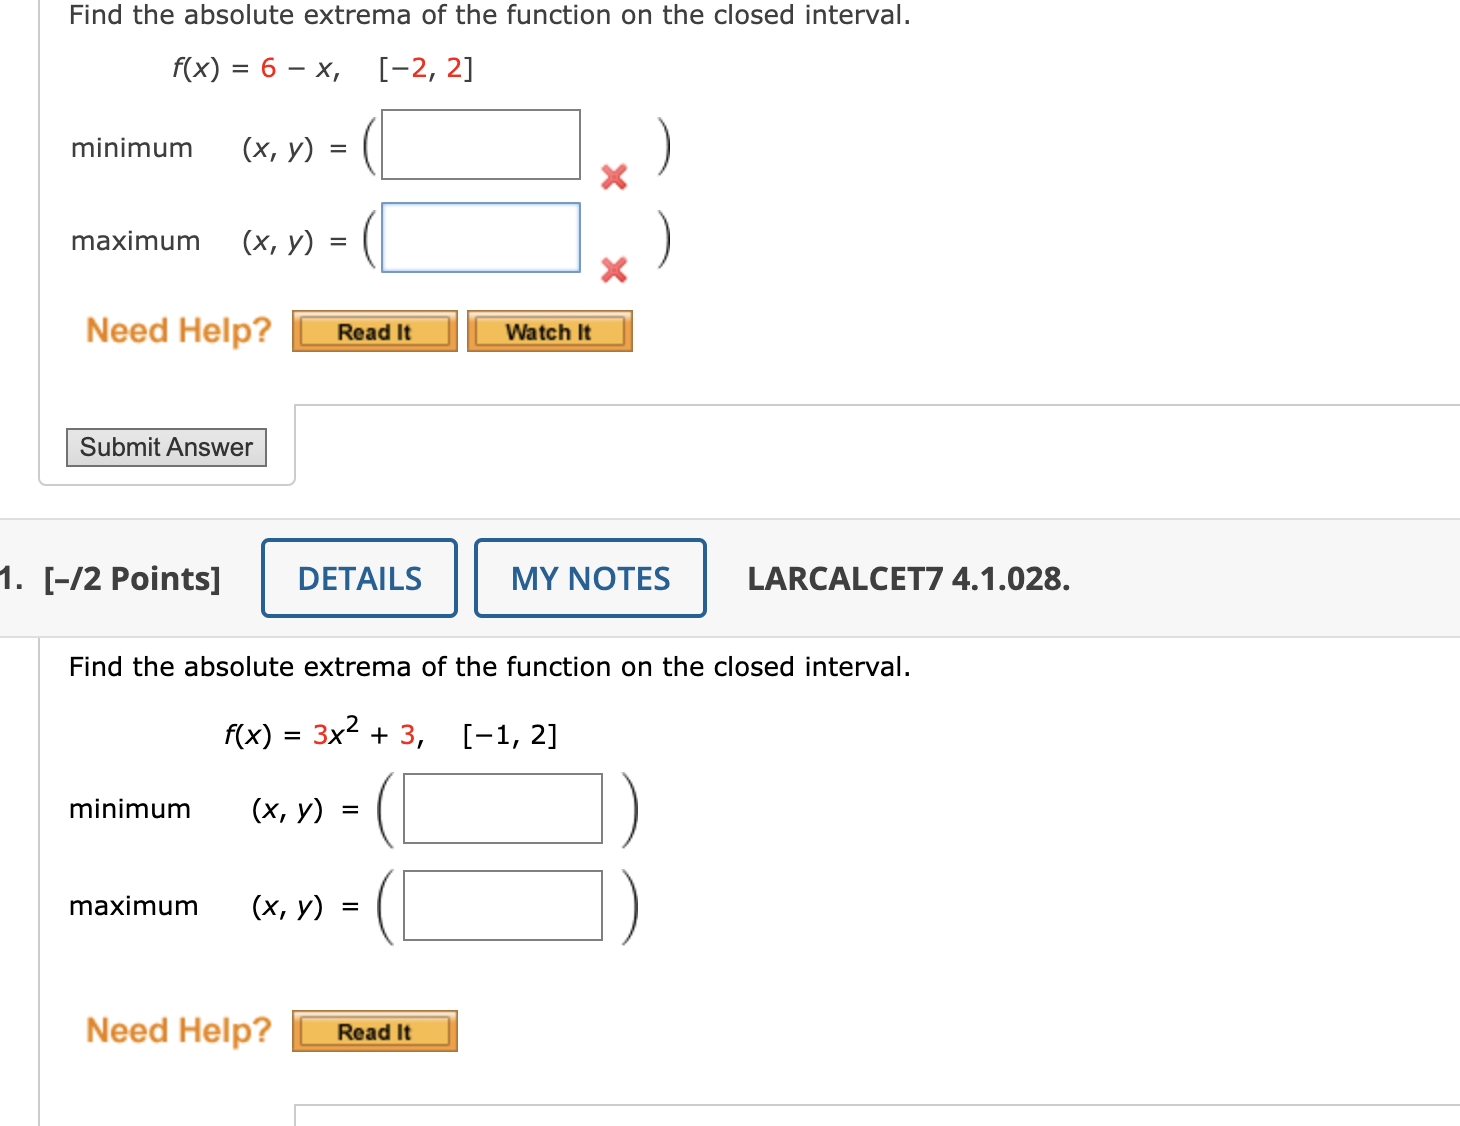Screen dimensions: 1460x1126
Task: Click the [–/2 Points] score label
Action: click(130, 578)
